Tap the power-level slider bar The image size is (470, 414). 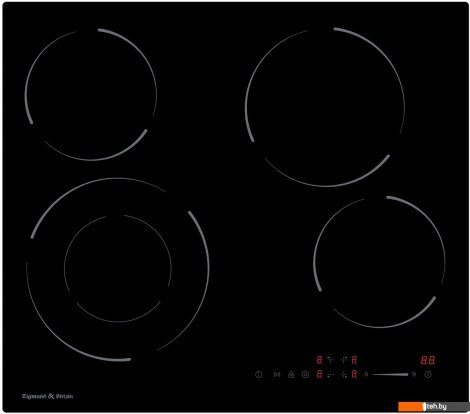390,374
